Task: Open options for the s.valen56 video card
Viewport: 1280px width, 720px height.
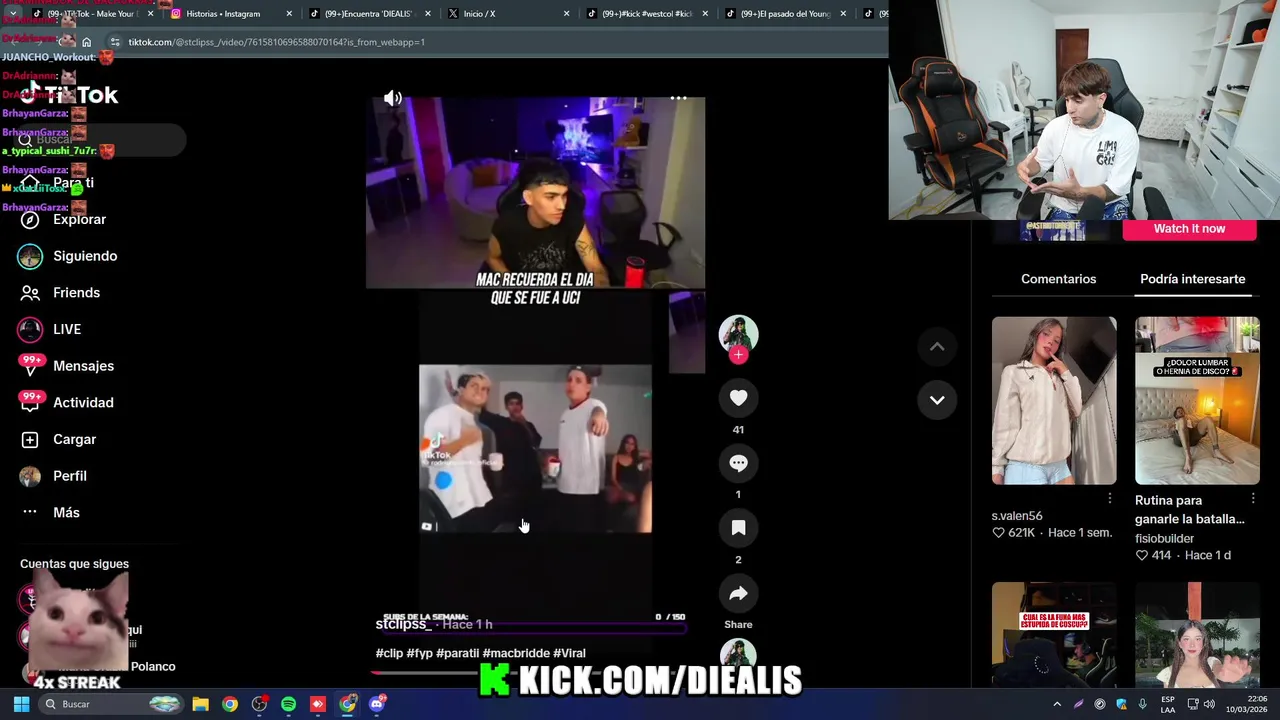Action: [1109, 498]
